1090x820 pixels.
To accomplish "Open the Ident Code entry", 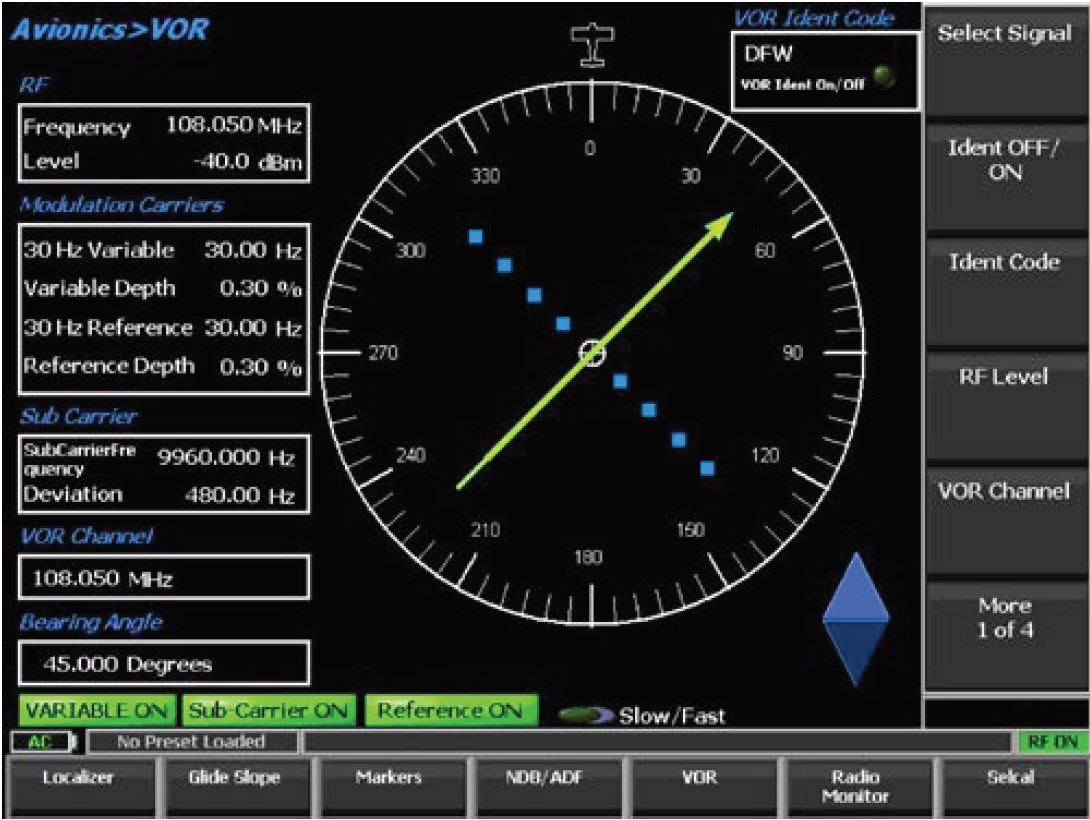I will coord(1004,262).
